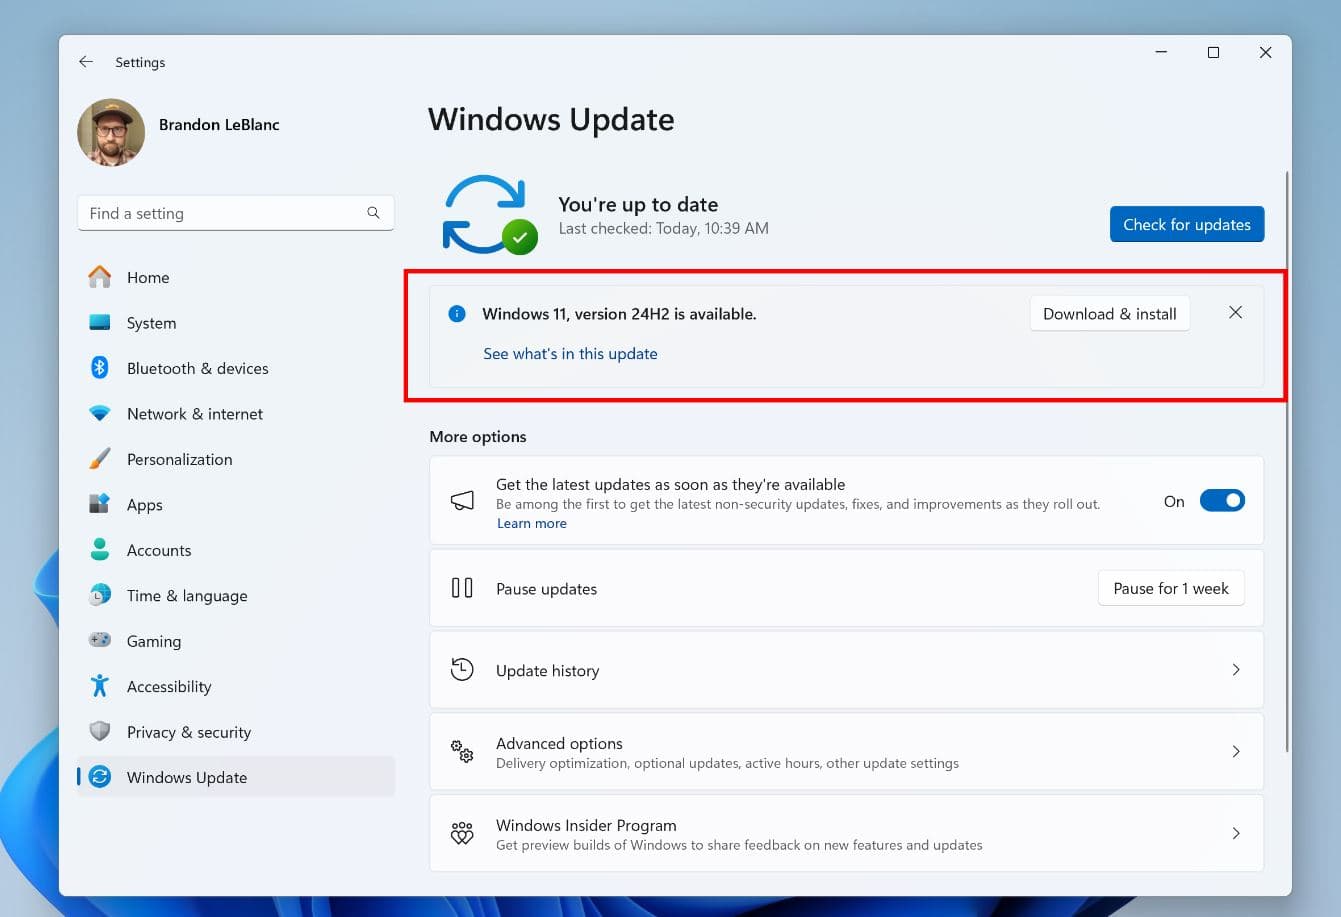The image size is (1341, 917).
Task: Open Gaming settings from sidebar
Action: (154, 641)
